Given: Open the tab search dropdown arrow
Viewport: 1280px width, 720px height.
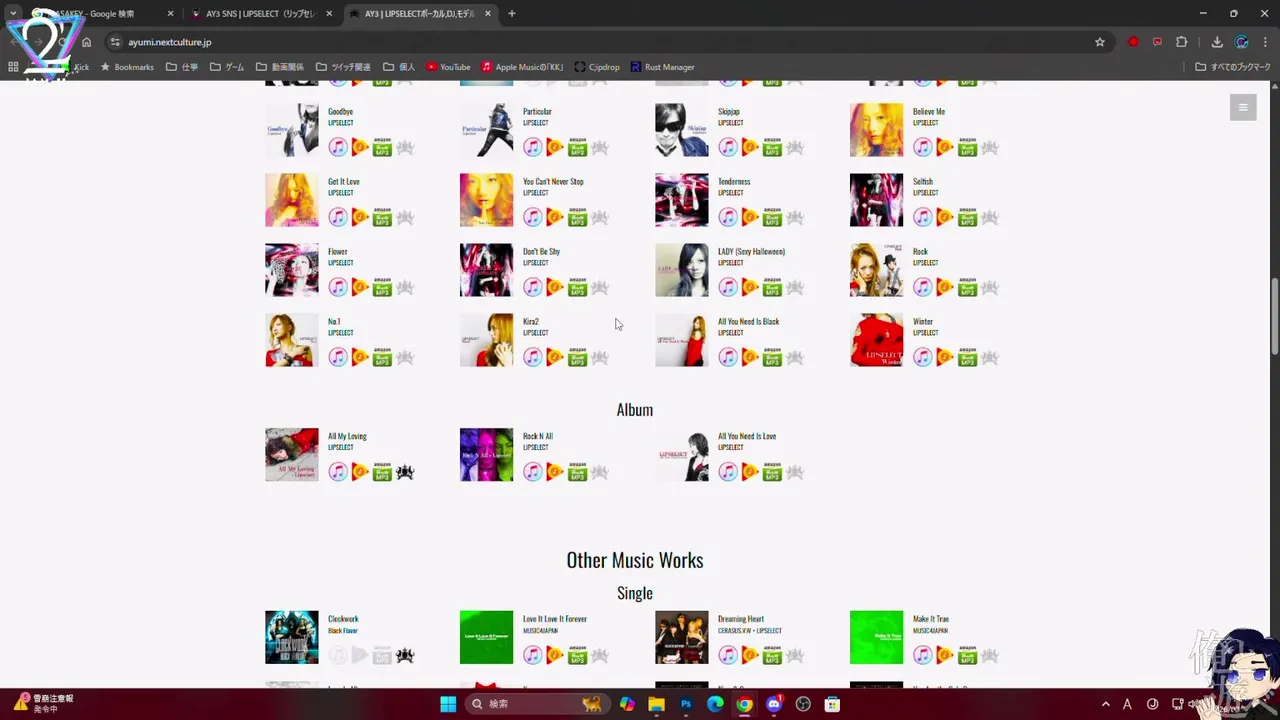Looking at the screenshot, I should pyautogui.click(x=13, y=14).
